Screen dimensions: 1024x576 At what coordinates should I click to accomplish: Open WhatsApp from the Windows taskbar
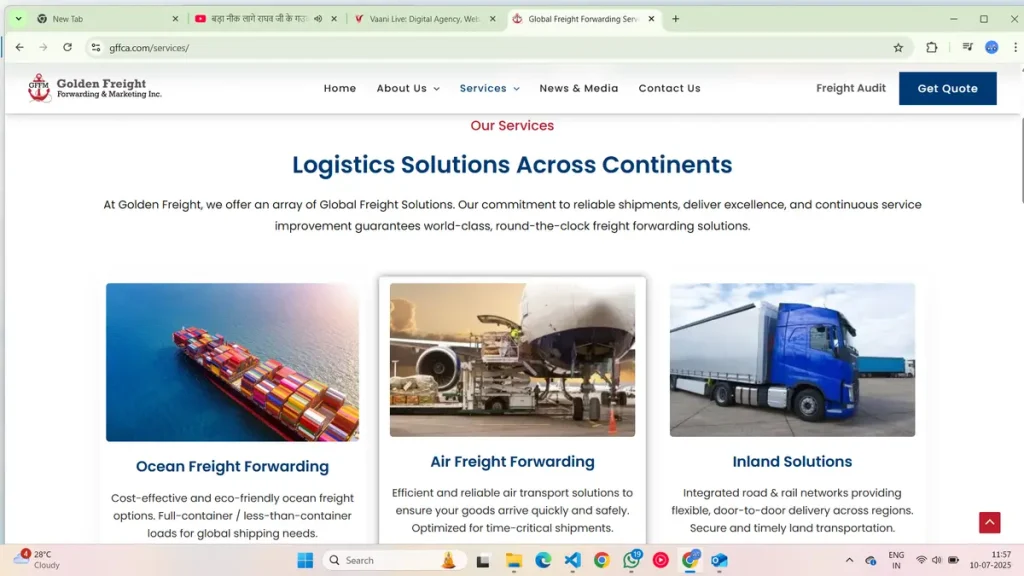click(x=632, y=560)
